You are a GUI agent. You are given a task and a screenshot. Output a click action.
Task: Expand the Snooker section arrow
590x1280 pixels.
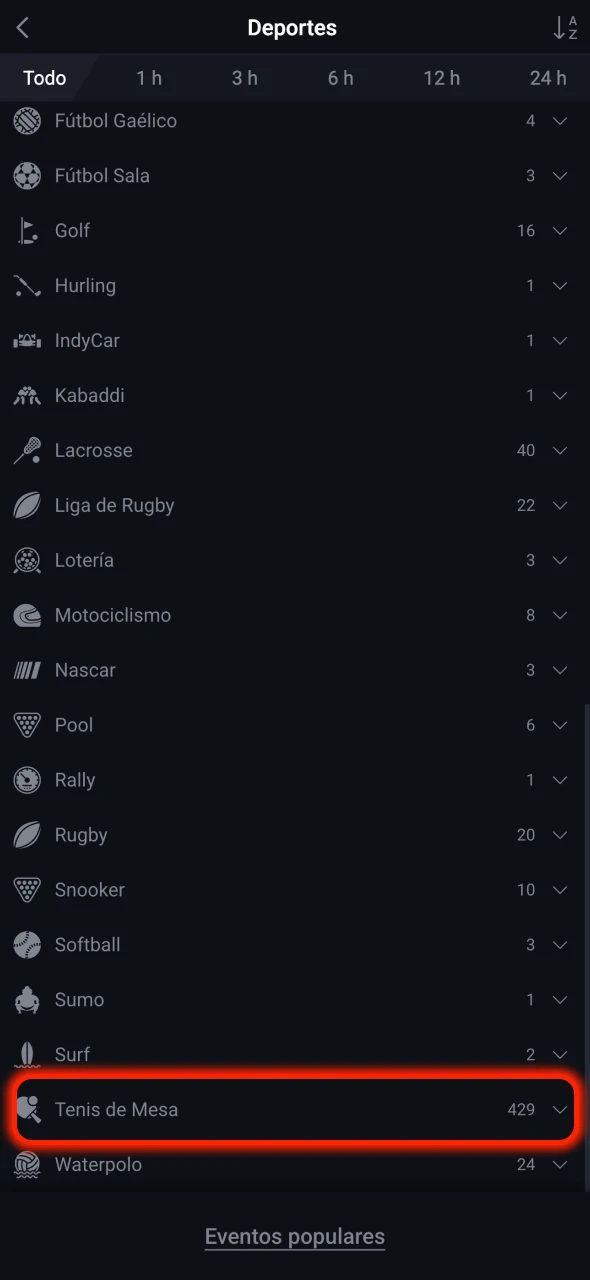[x=560, y=890]
